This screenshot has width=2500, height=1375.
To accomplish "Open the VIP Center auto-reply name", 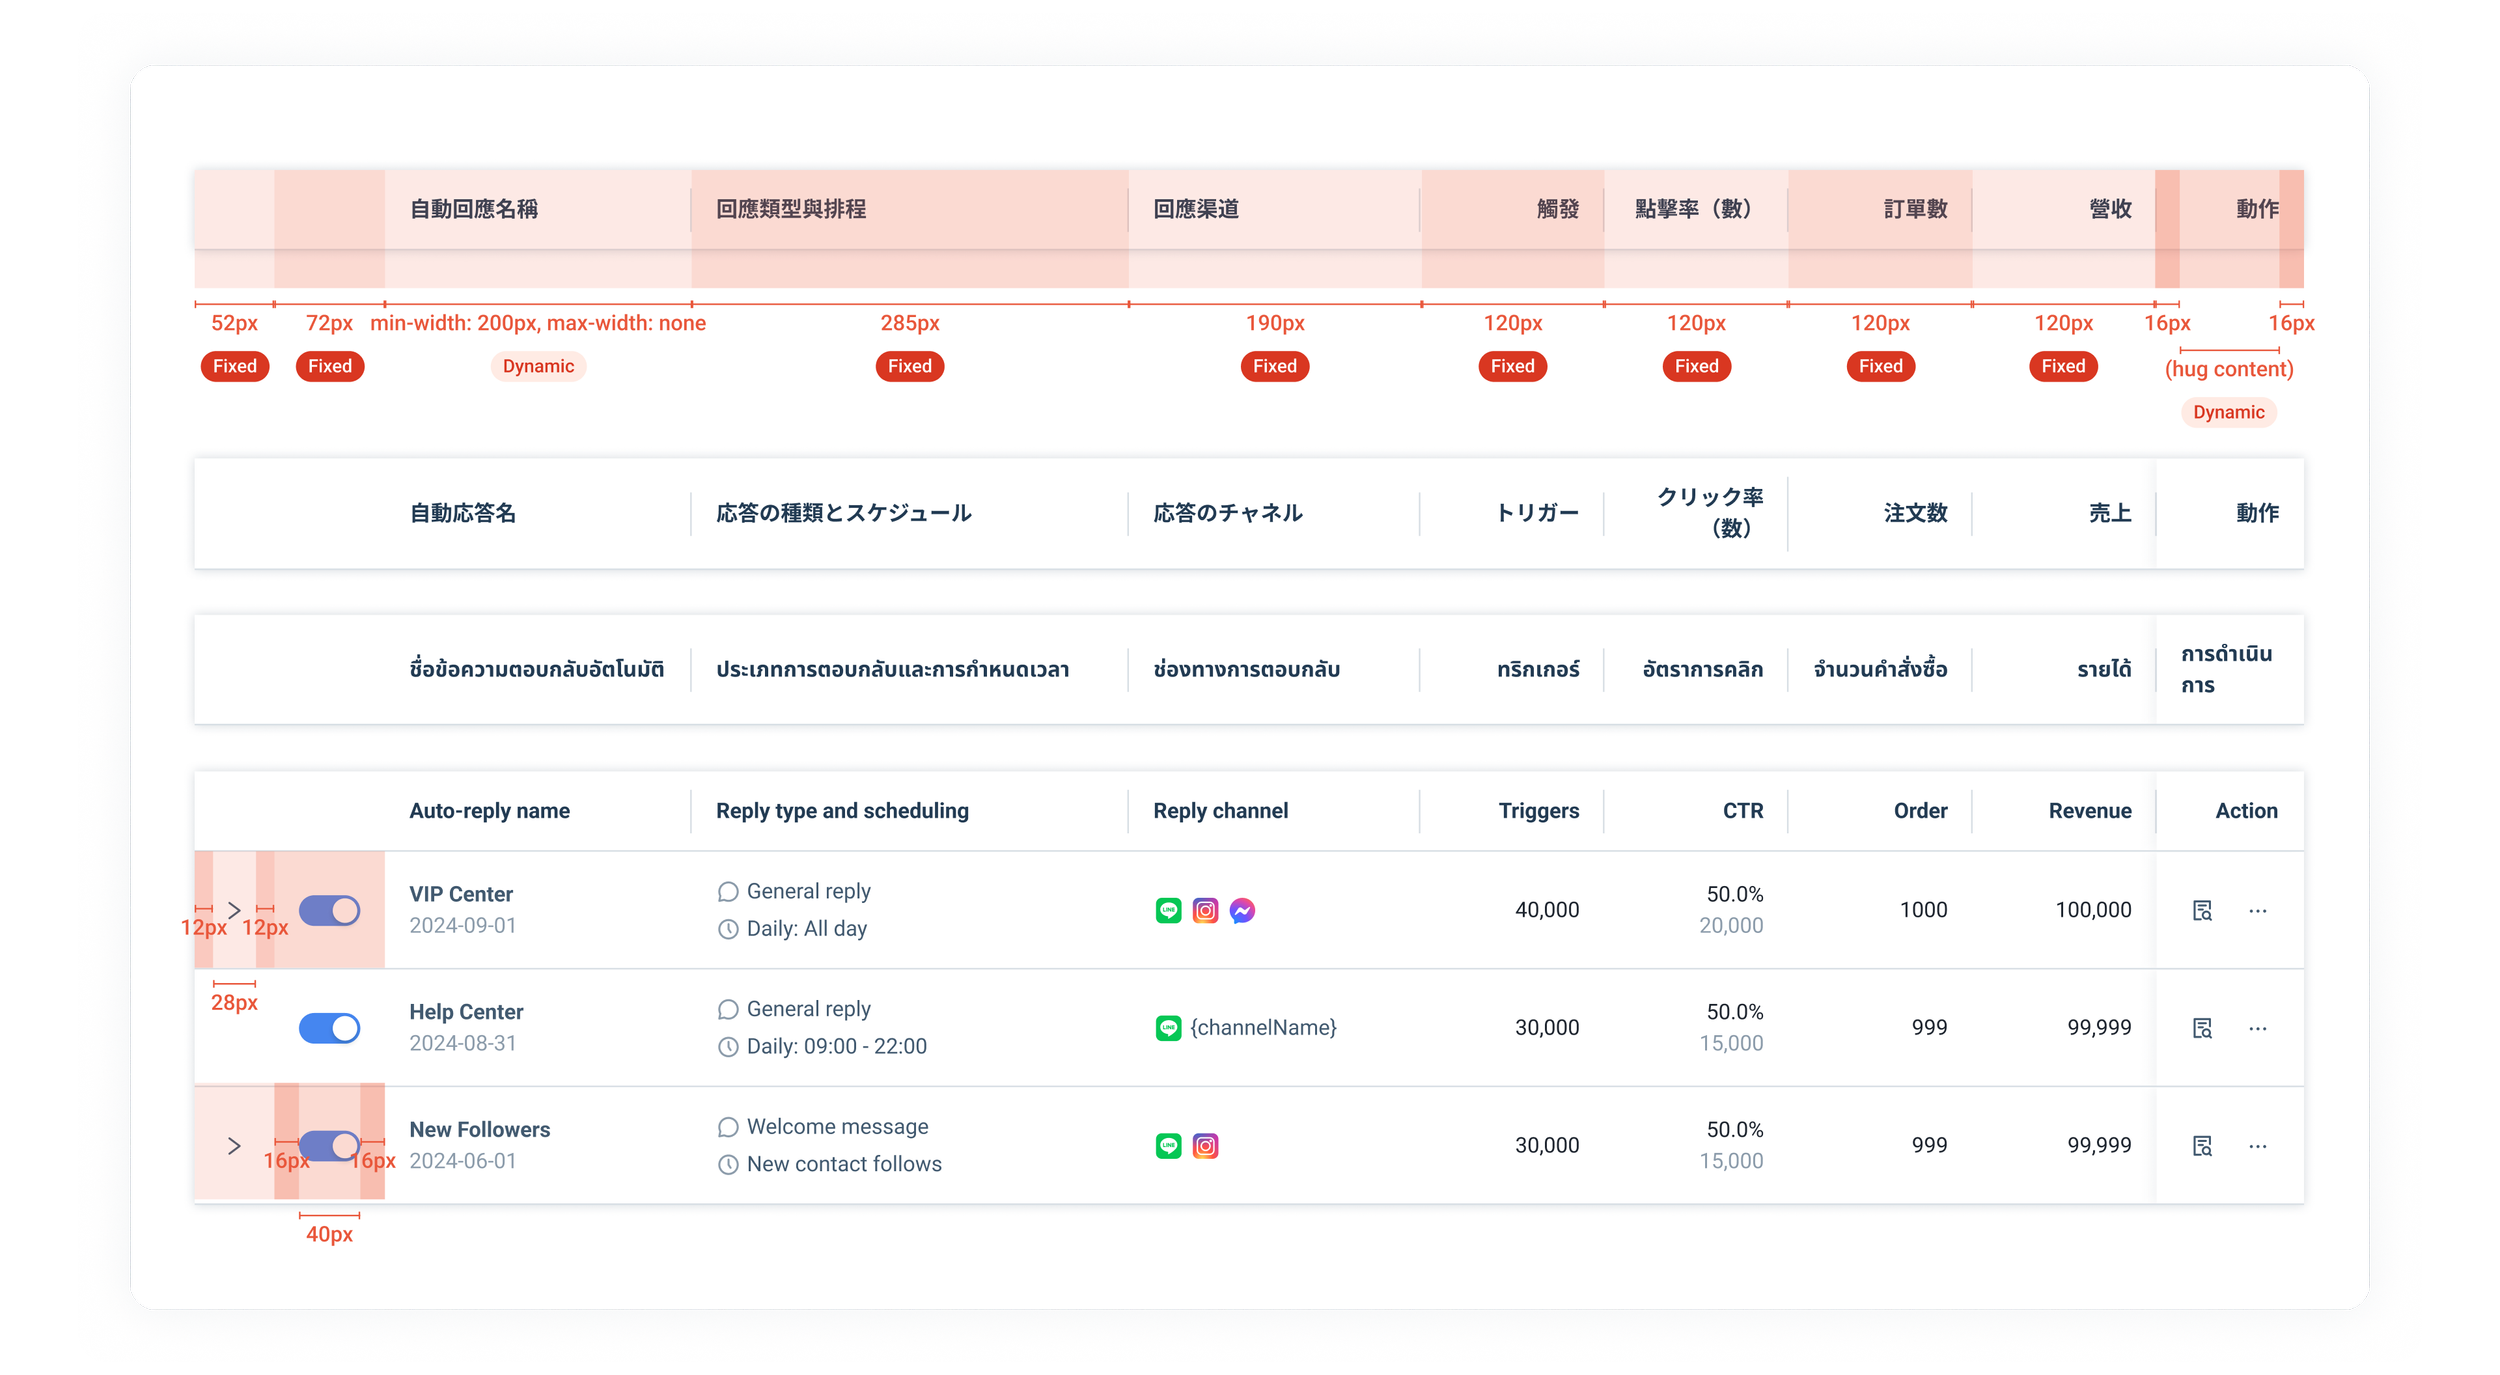I will click(461, 894).
